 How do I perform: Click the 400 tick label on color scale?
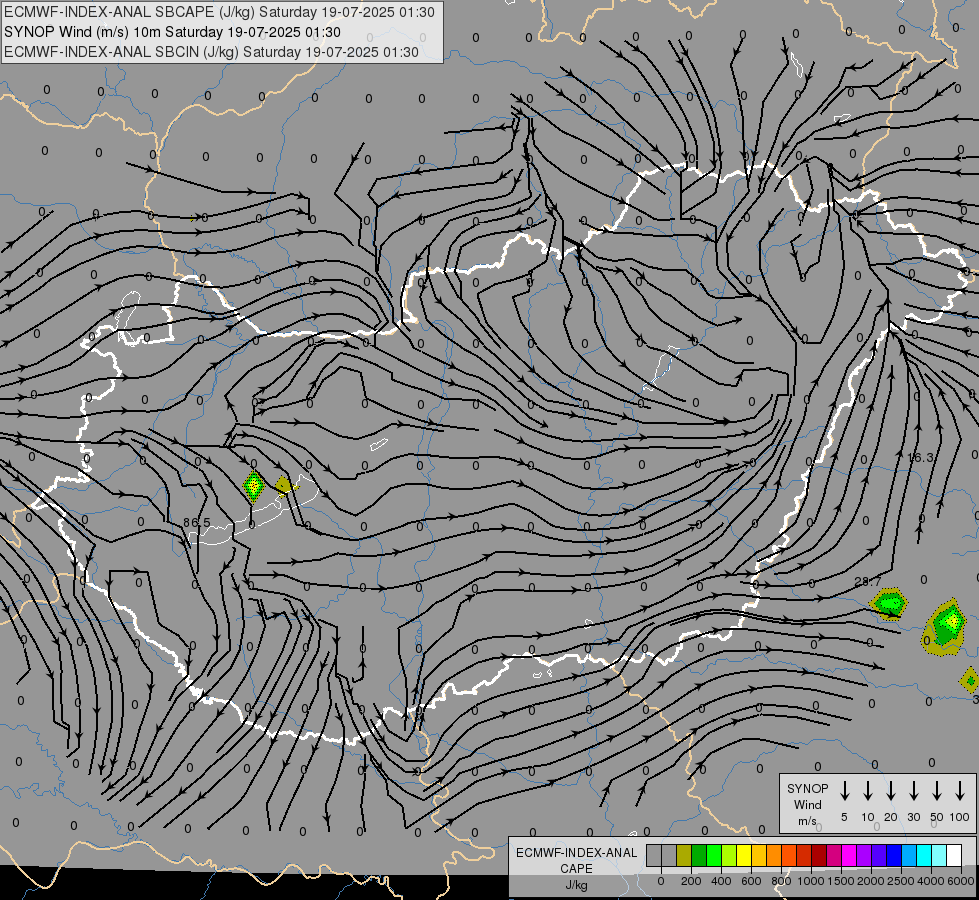point(721,881)
